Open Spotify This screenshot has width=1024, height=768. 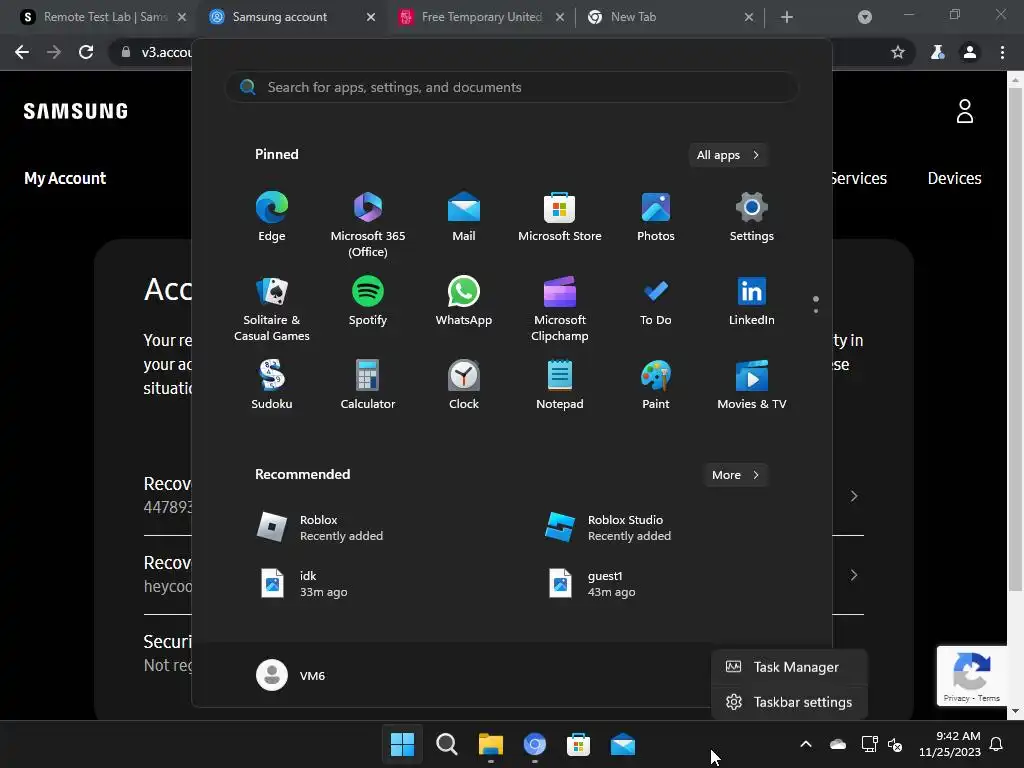368,301
